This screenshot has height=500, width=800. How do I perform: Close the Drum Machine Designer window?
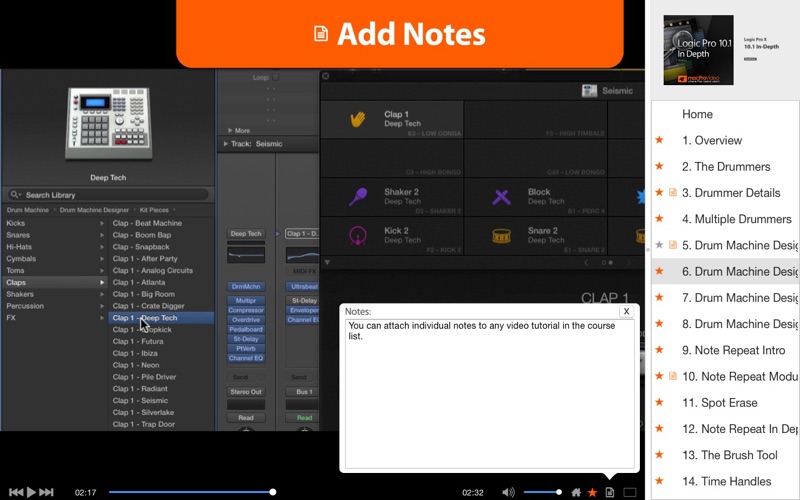(x=326, y=76)
